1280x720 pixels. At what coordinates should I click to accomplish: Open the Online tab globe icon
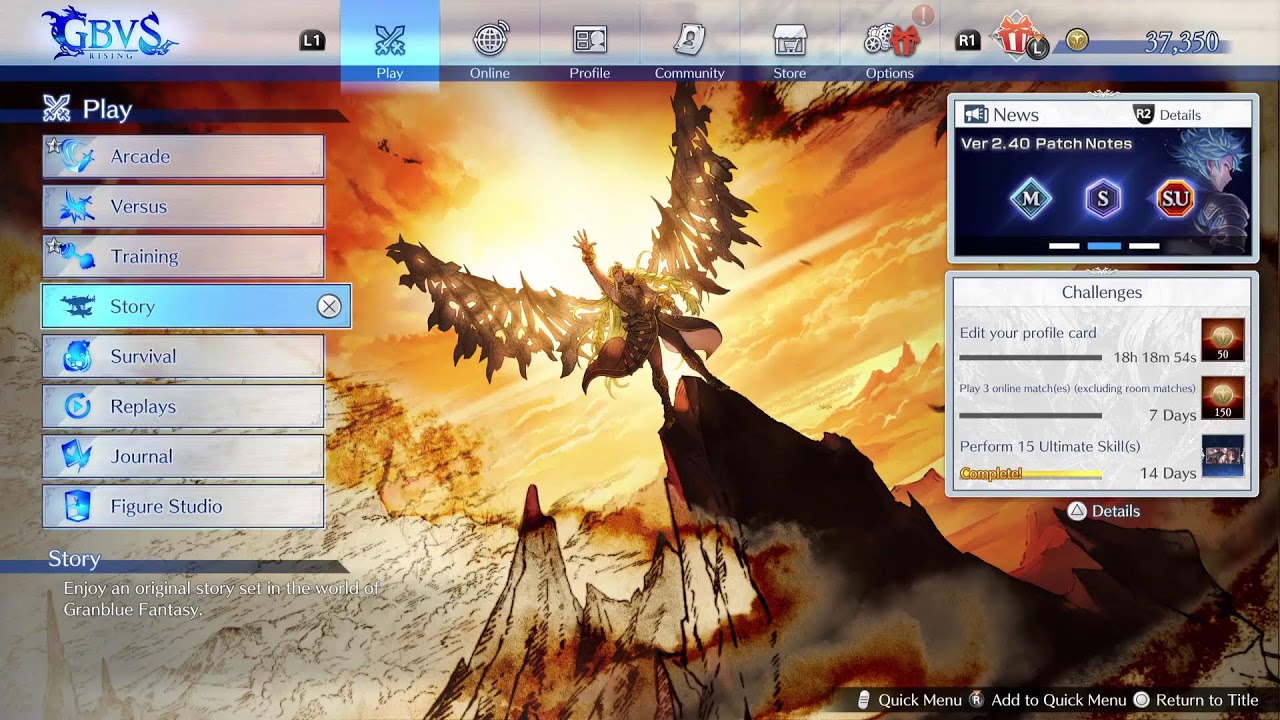[490, 40]
